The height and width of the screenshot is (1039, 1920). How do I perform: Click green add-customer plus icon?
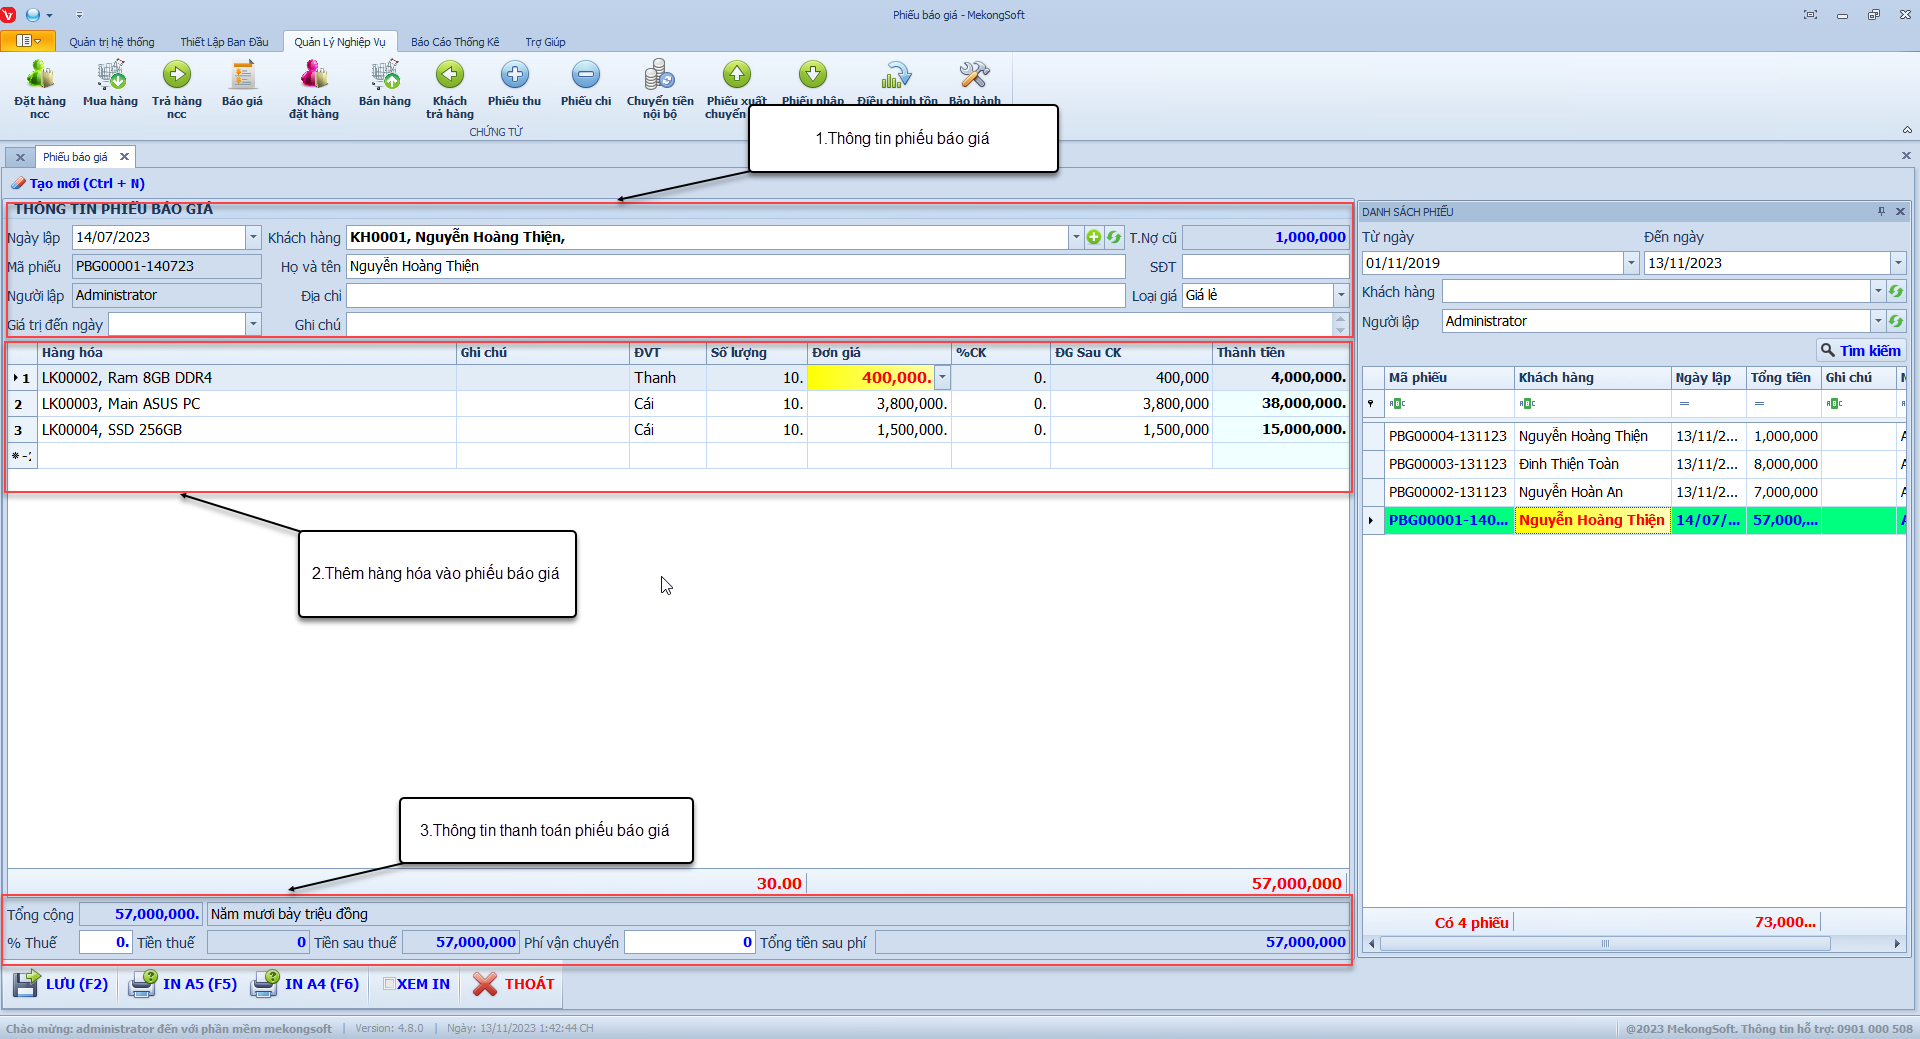(1094, 237)
